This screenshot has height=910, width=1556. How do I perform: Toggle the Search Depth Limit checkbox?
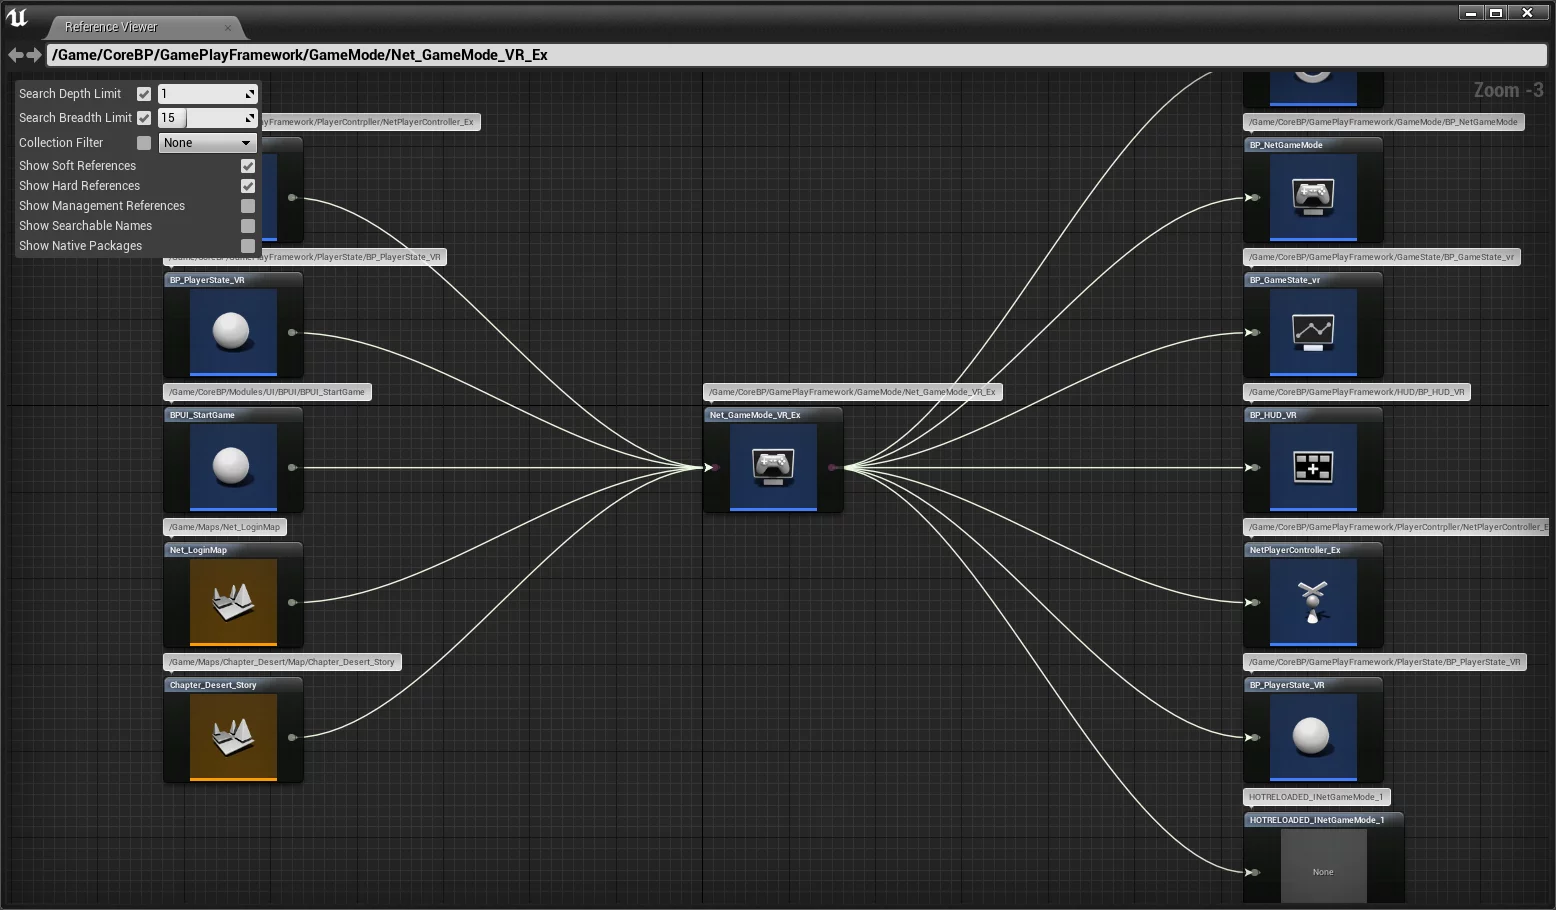coord(144,94)
